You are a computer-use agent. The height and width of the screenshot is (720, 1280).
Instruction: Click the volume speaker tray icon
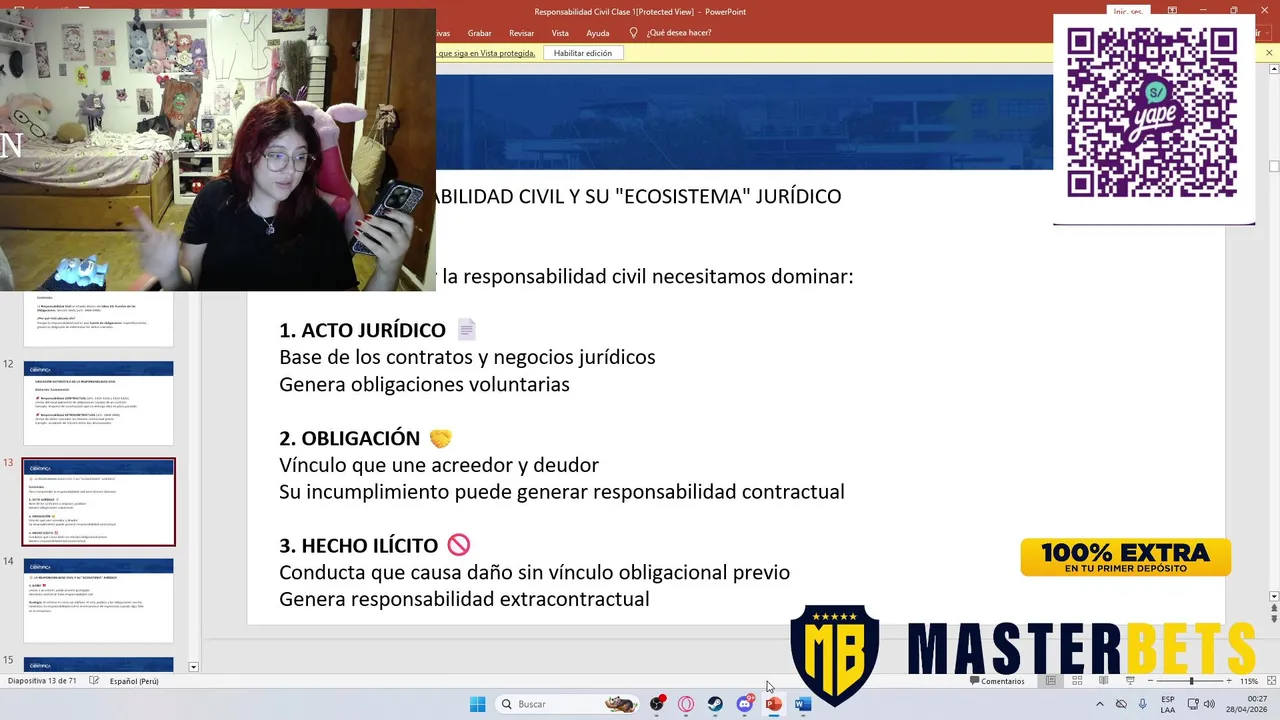coord(1210,704)
